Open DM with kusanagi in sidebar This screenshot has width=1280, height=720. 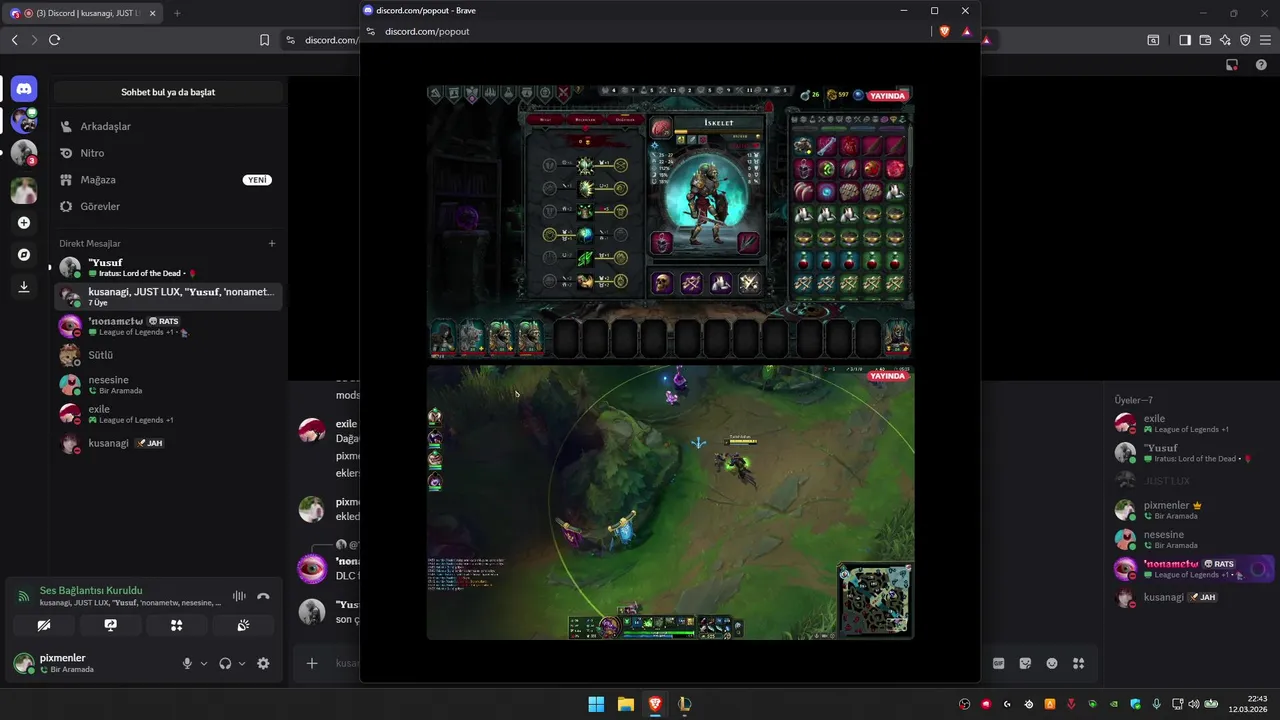click(x=168, y=443)
